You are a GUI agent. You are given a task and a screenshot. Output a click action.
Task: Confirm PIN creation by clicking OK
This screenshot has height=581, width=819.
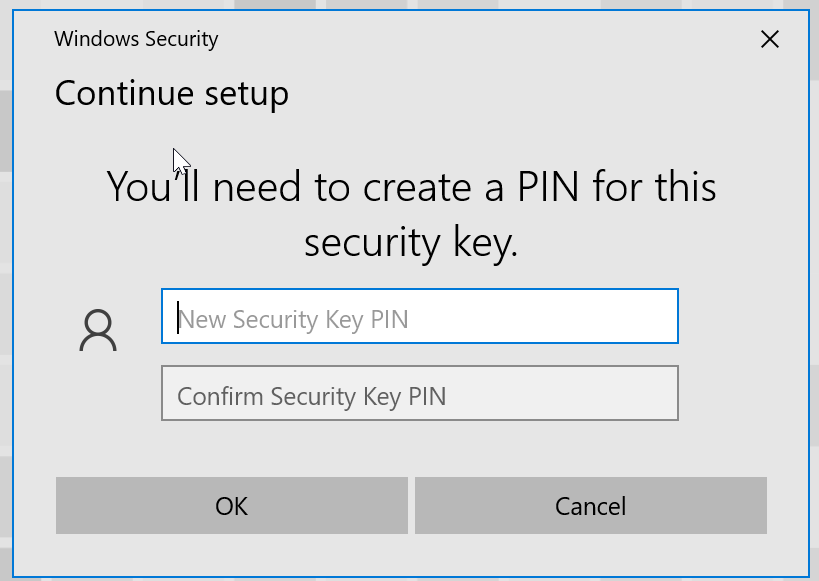(231, 506)
